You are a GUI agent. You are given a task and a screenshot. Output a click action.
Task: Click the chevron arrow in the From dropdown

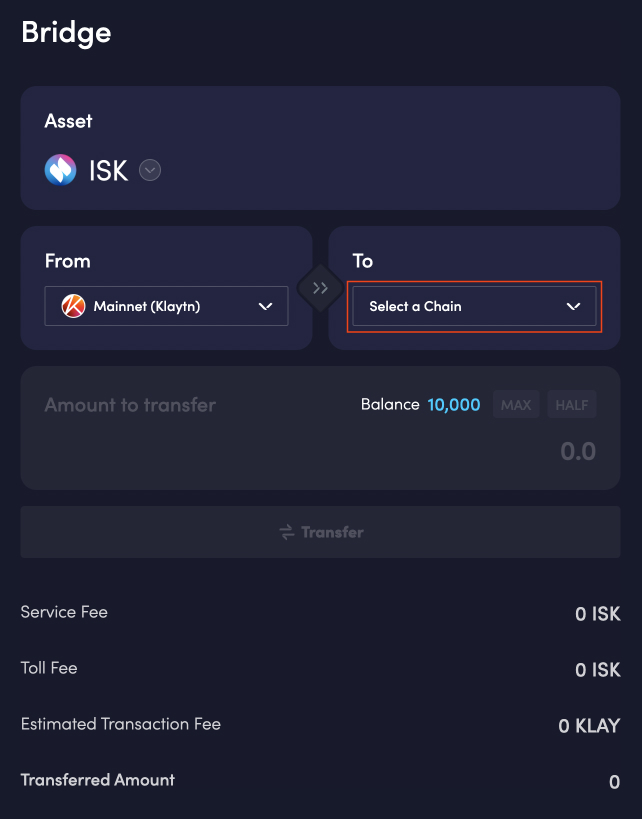point(265,307)
